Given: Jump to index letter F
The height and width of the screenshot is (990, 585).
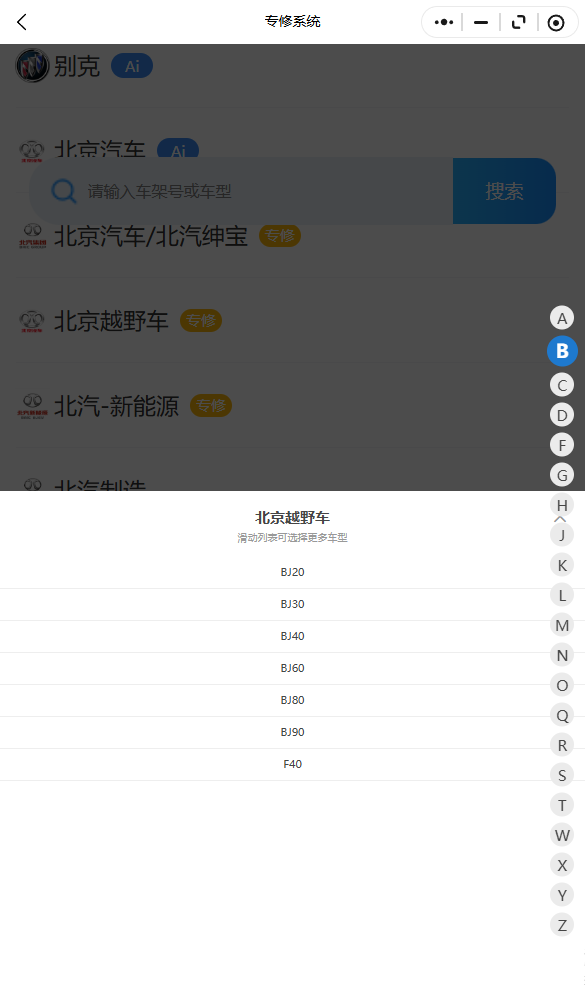Looking at the screenshot, I should tap(562, 445).
